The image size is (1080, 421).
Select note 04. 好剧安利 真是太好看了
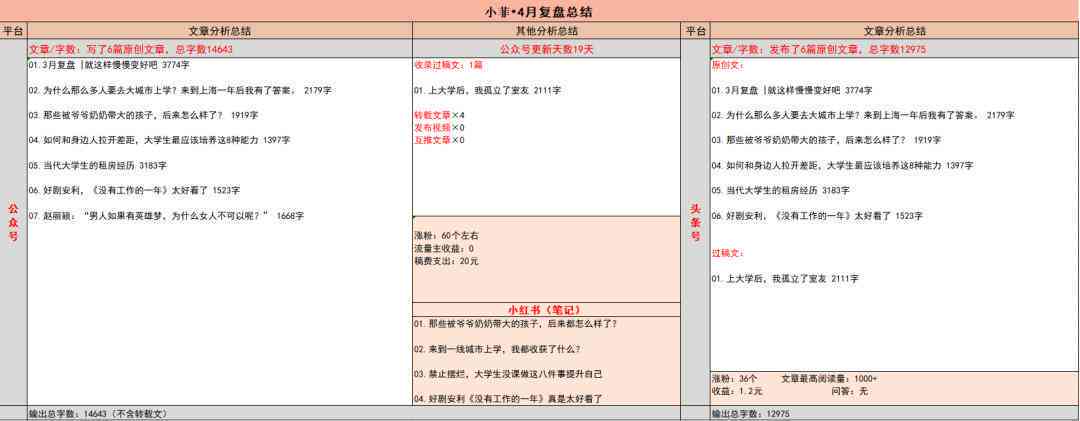[508, 399]
